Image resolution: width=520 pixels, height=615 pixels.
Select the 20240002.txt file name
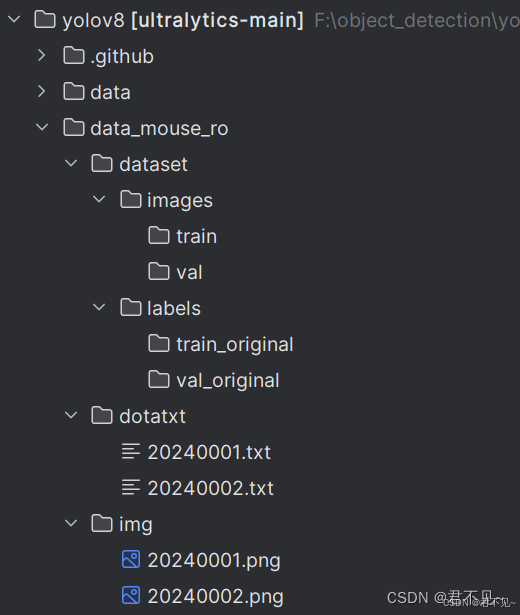click(211, 488)
